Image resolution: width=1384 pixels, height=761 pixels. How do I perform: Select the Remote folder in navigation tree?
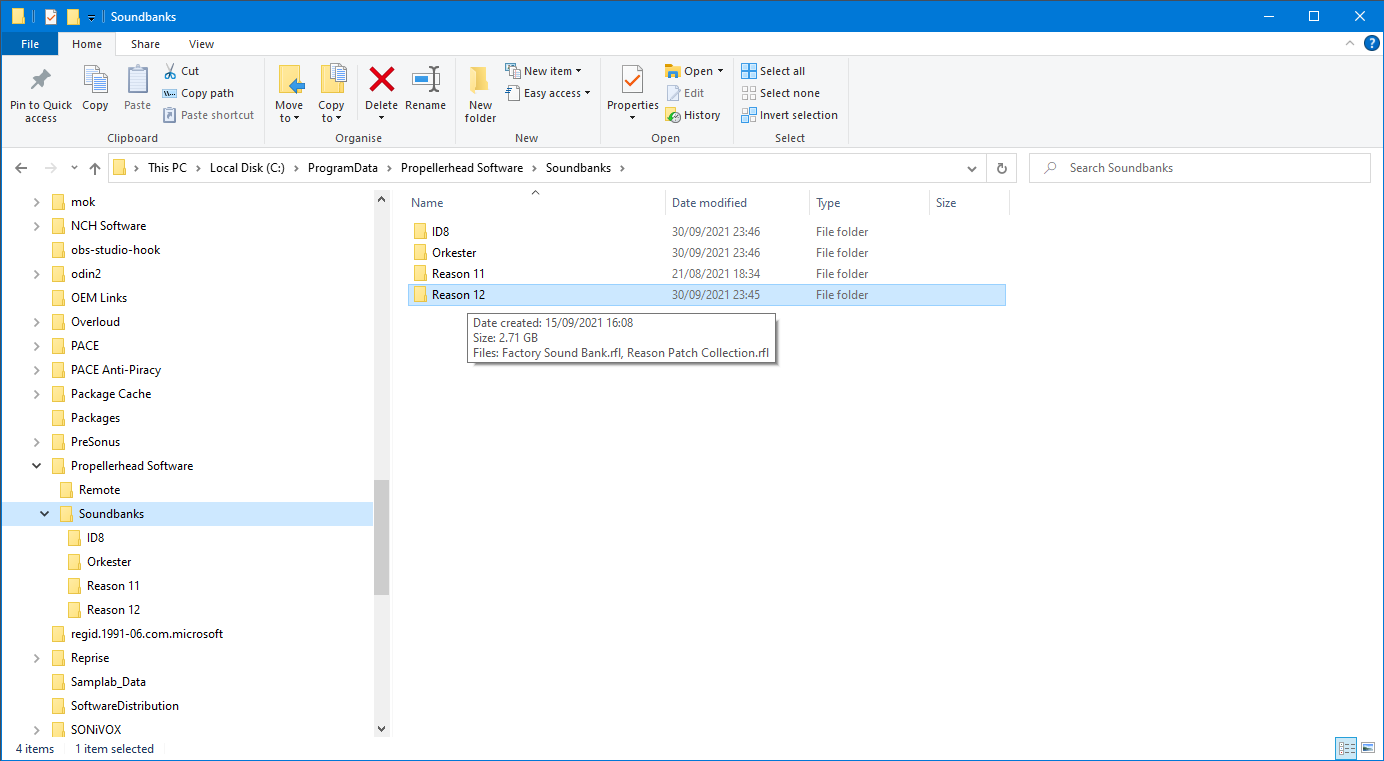99,490
